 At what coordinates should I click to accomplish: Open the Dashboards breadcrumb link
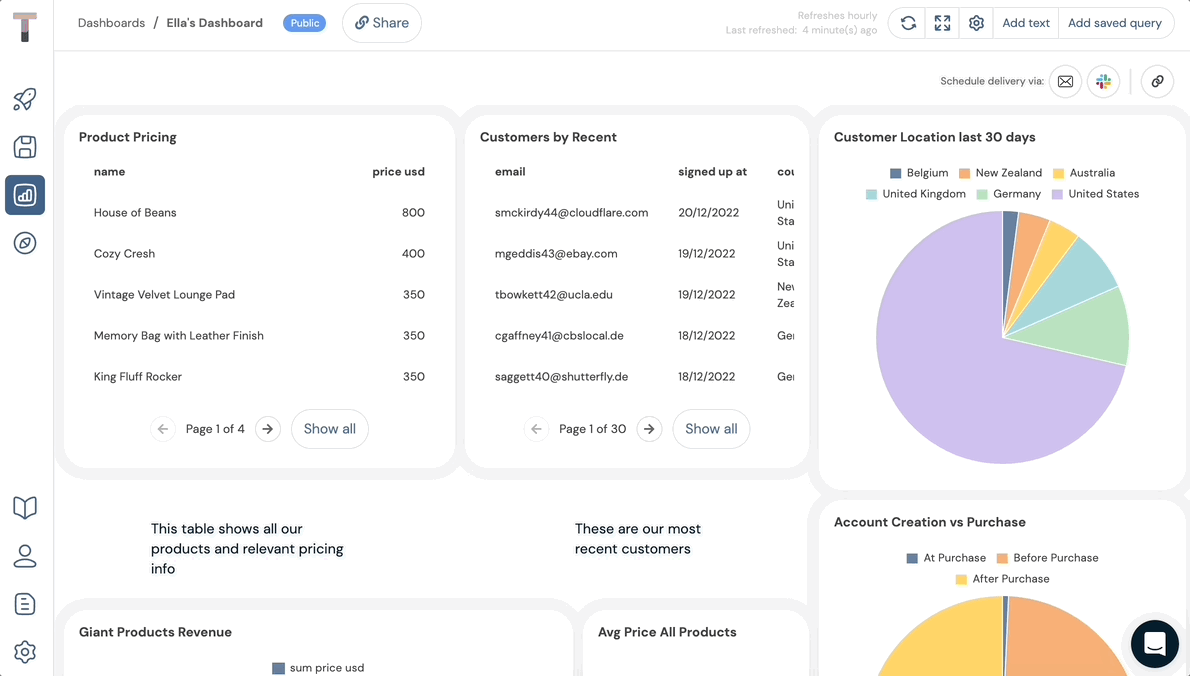click(112, 23)
